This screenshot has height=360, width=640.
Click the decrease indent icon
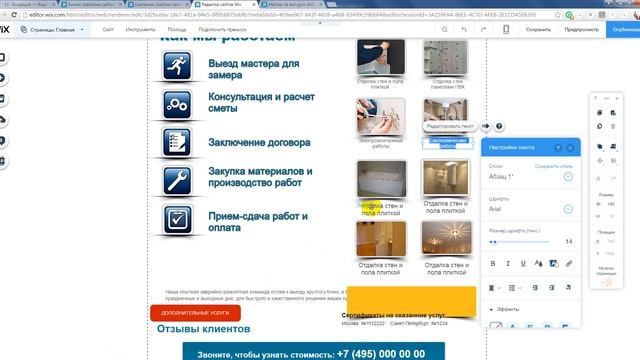[535, 288]
